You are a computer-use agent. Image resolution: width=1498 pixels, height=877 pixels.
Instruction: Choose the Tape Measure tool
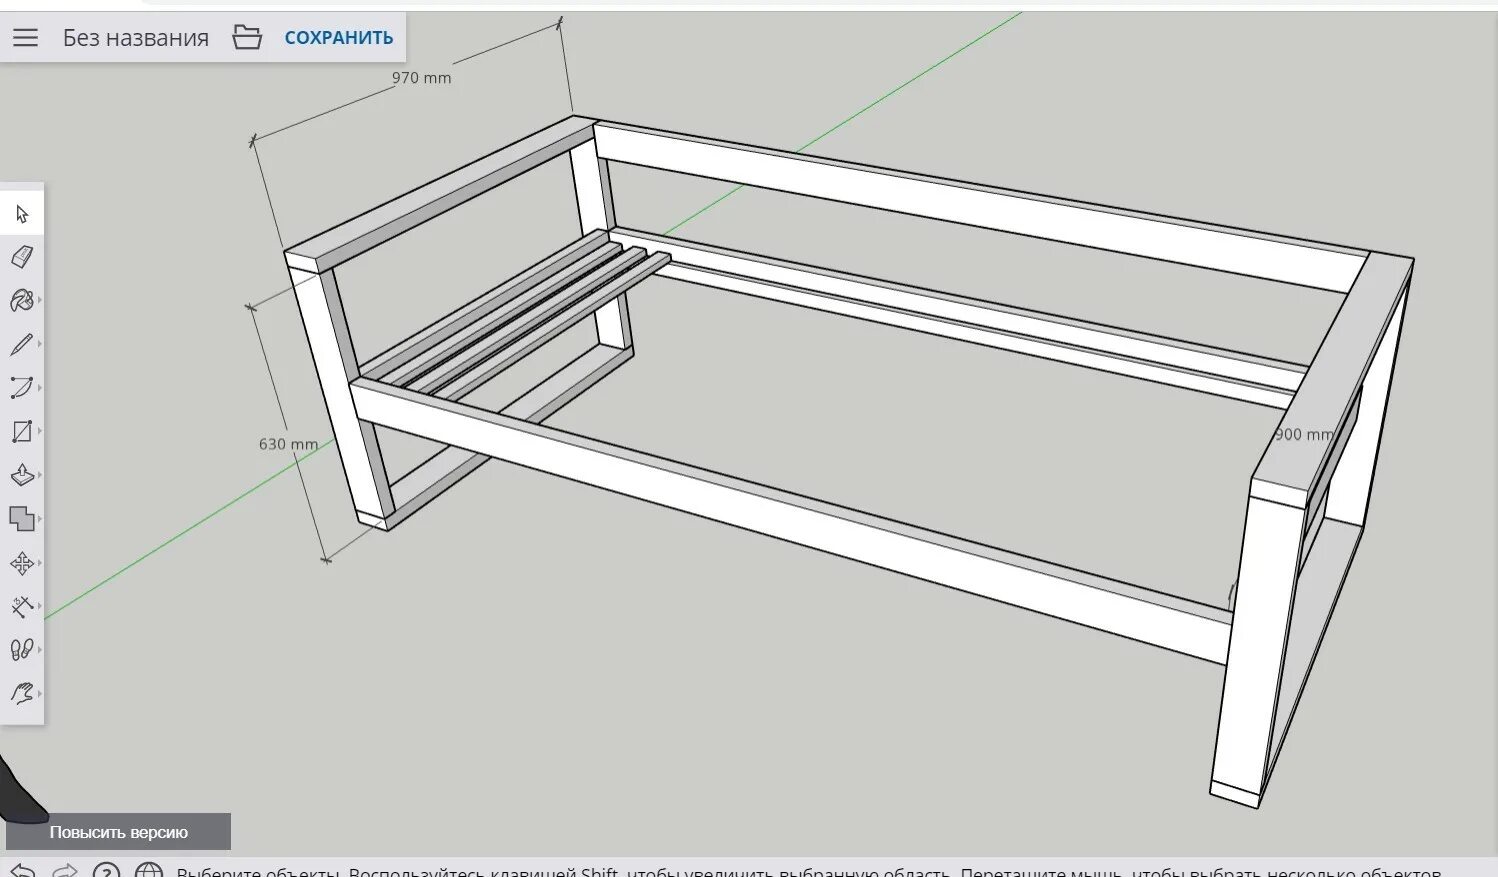(21, 607)
